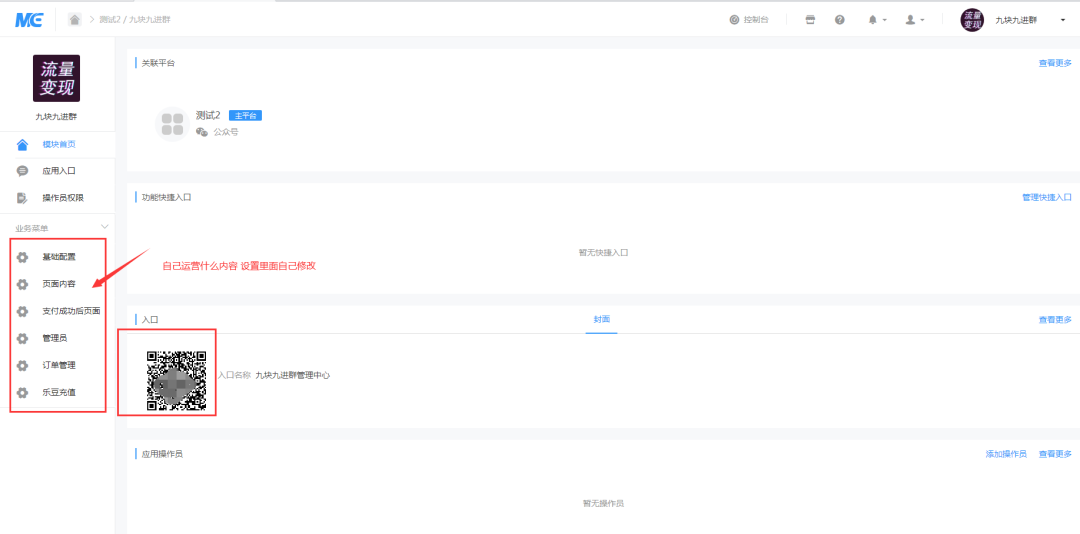Expand the bell notification dropdown caret
The width and height of the screenshot is (1080, 534).
884,21
